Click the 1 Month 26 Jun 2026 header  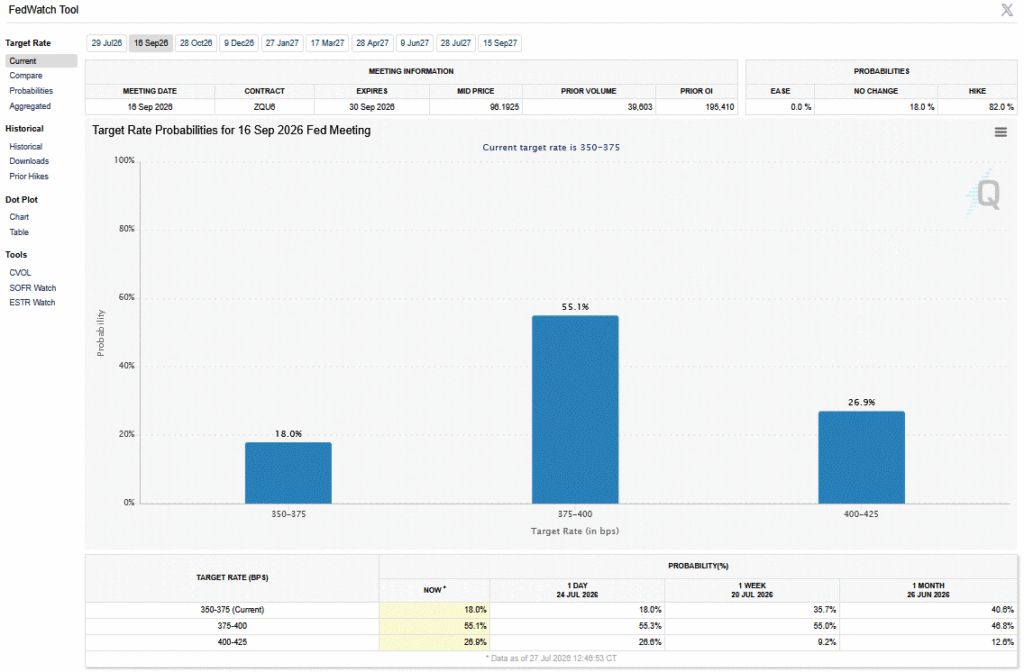(x=928, y=590)
